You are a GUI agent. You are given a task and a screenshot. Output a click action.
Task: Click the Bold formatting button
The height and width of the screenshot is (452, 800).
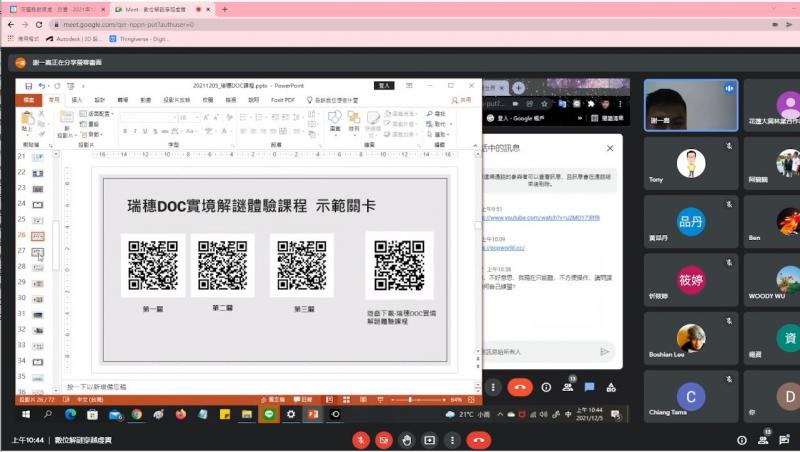click(x=124, y=131)
